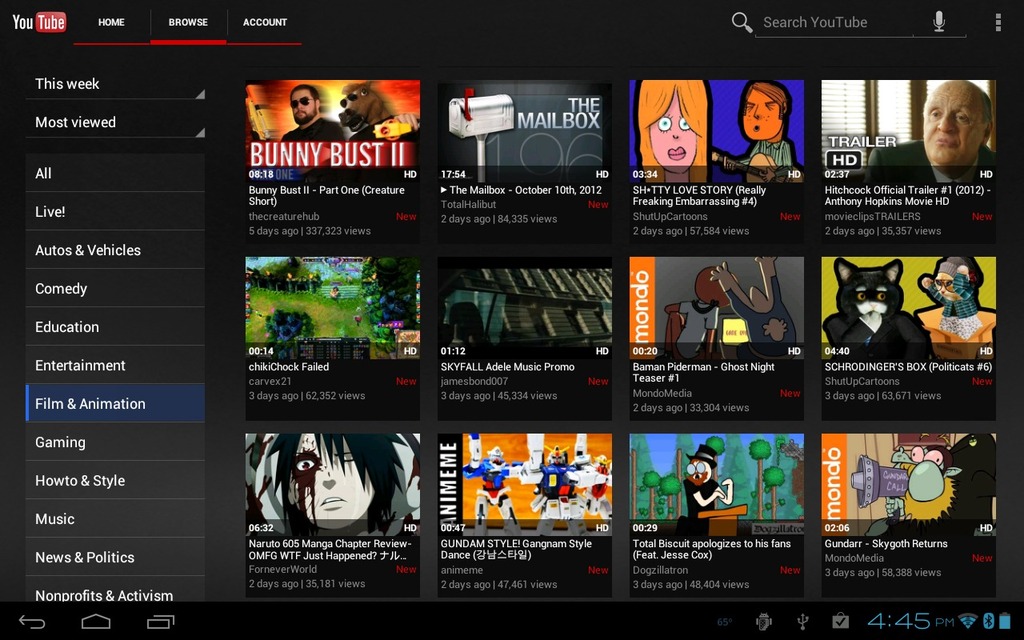Click the TotalHalibut channel name

(x=468, y=204)
